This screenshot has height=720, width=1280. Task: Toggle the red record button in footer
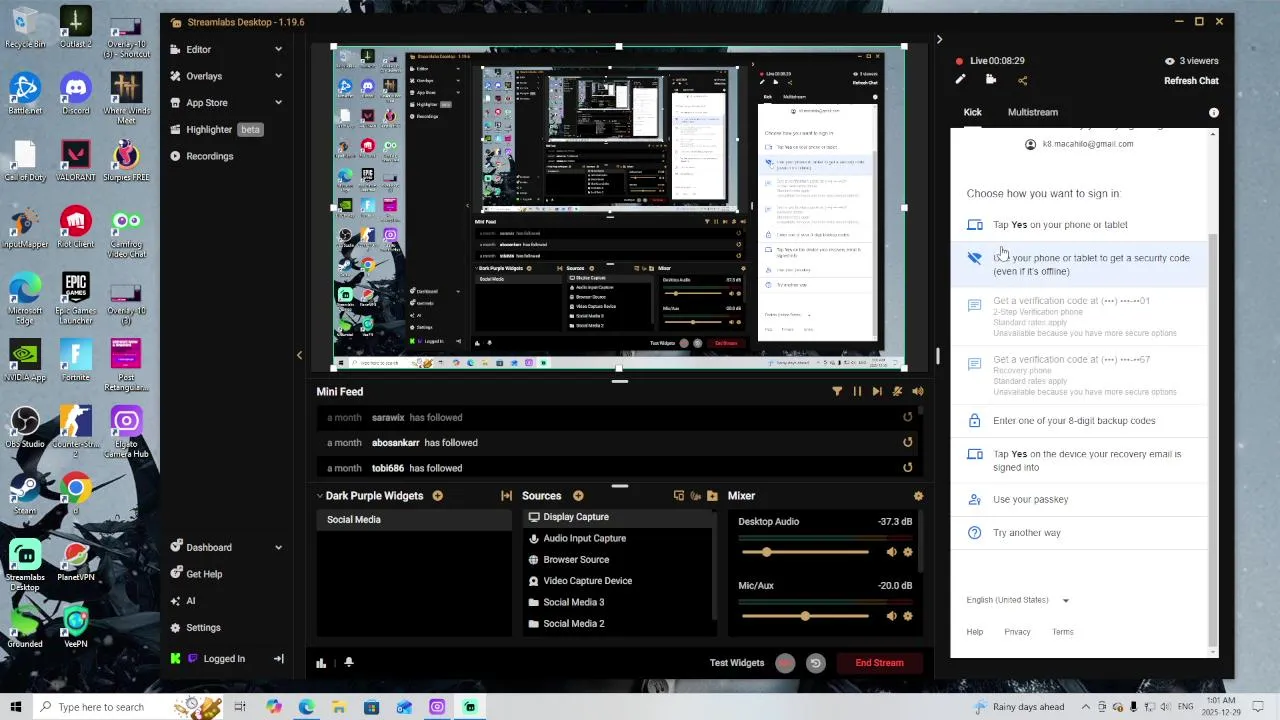click(x=785, y=663)
